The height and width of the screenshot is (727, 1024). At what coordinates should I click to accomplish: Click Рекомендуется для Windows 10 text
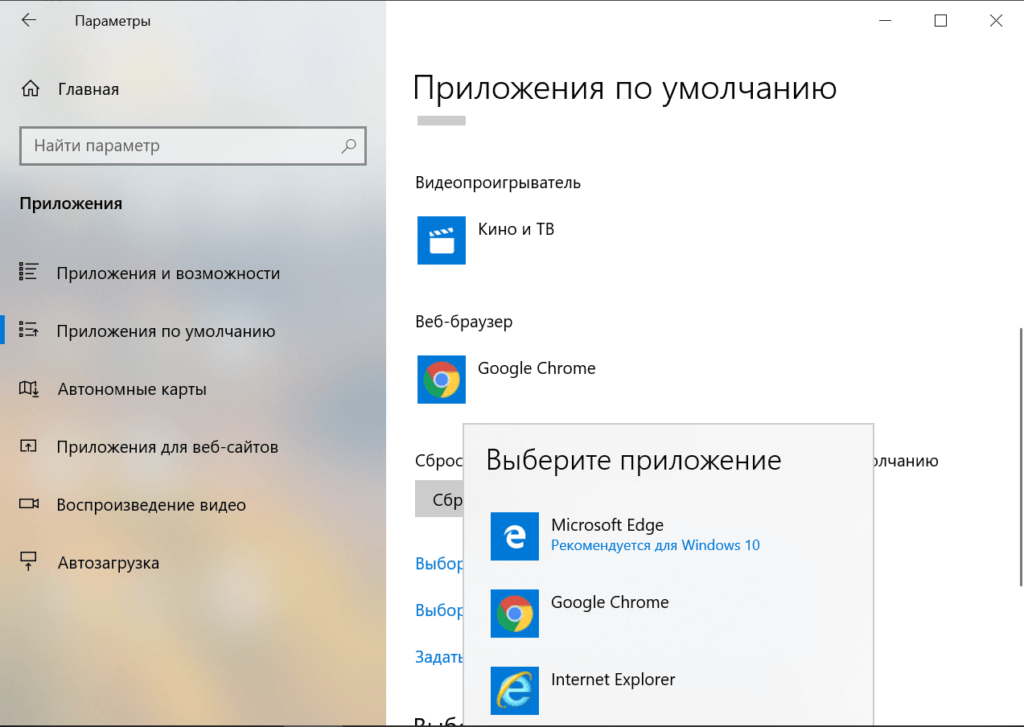coord(655,545)
